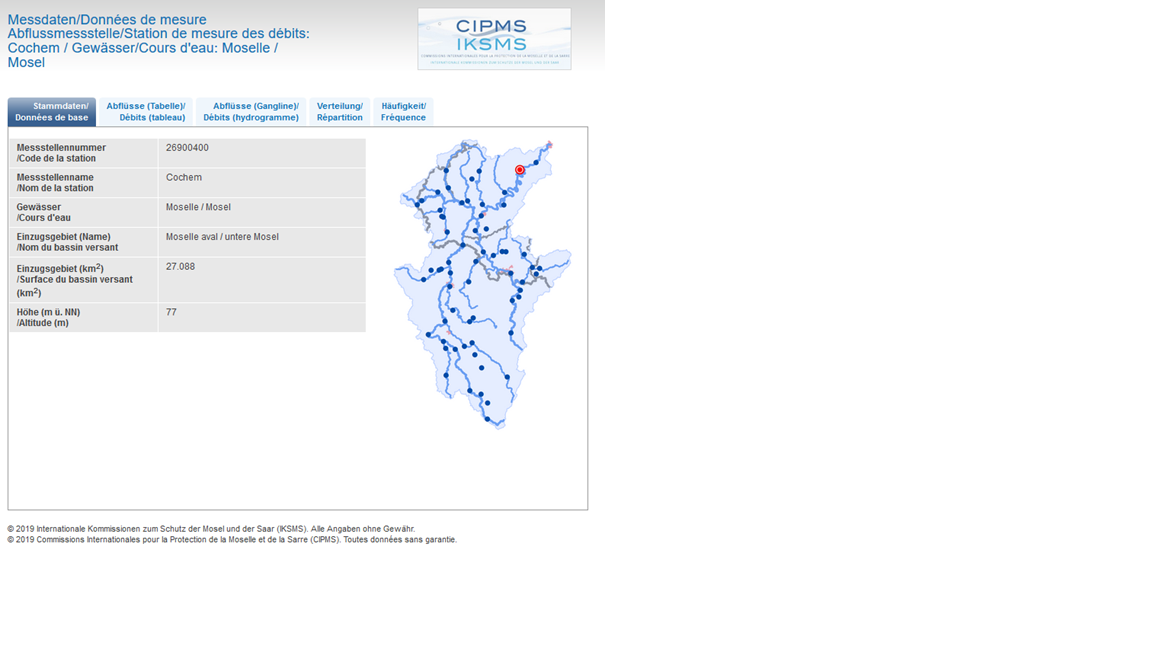Image resolution: width=1152 pixels, height=648 pixels.
Task: Click the CIPMS IKSMS logo
Action: [494, 39]
